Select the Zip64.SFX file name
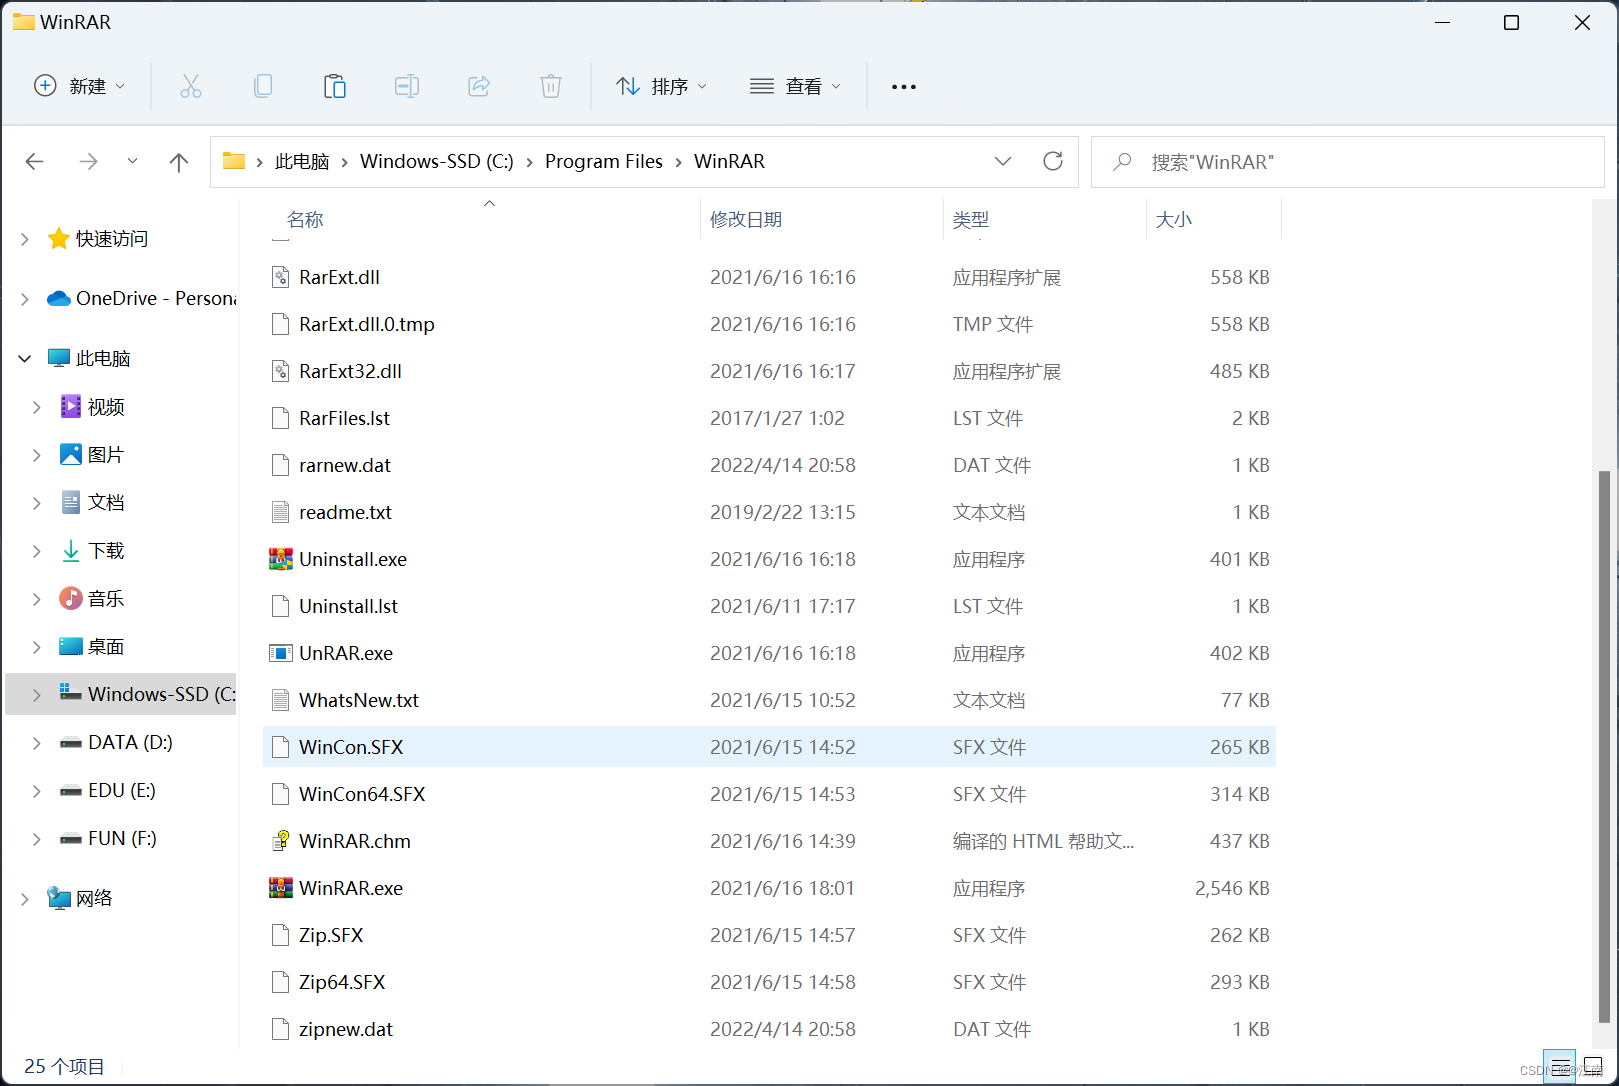Viewport: 1619px width, 1086px height. click(x=342, y=982)
